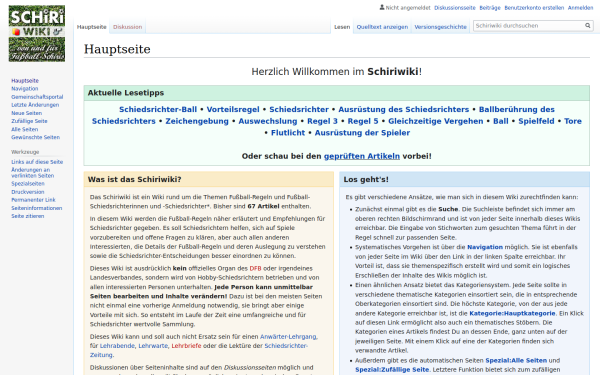Image resolution: width=600 pixels, height=375 pixels.
Task: Open Änderungen an verlinkten Seiten
Action: 33,173
